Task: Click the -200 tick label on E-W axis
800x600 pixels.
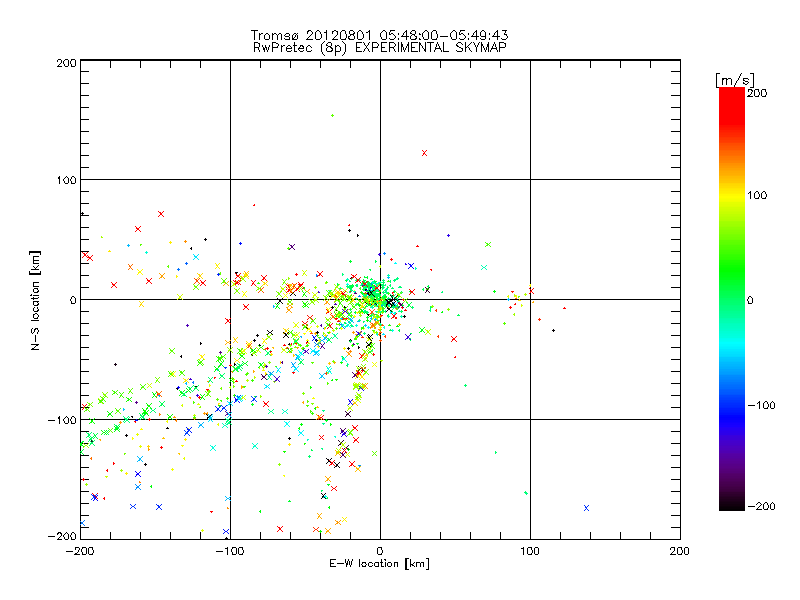Action: click(x=80, y=551)
